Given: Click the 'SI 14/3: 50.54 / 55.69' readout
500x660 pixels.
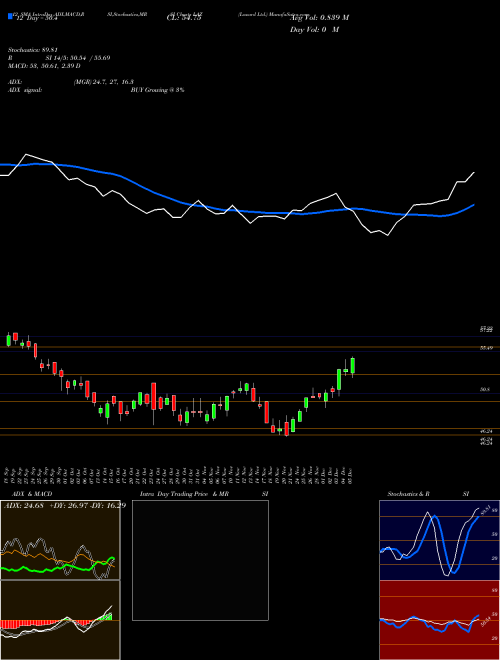Looking at the screenshot, I should click(78, 58).
